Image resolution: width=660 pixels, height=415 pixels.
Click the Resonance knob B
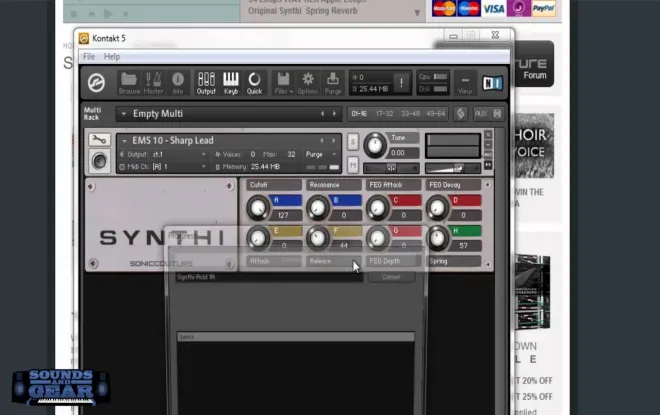coord(317,208)
